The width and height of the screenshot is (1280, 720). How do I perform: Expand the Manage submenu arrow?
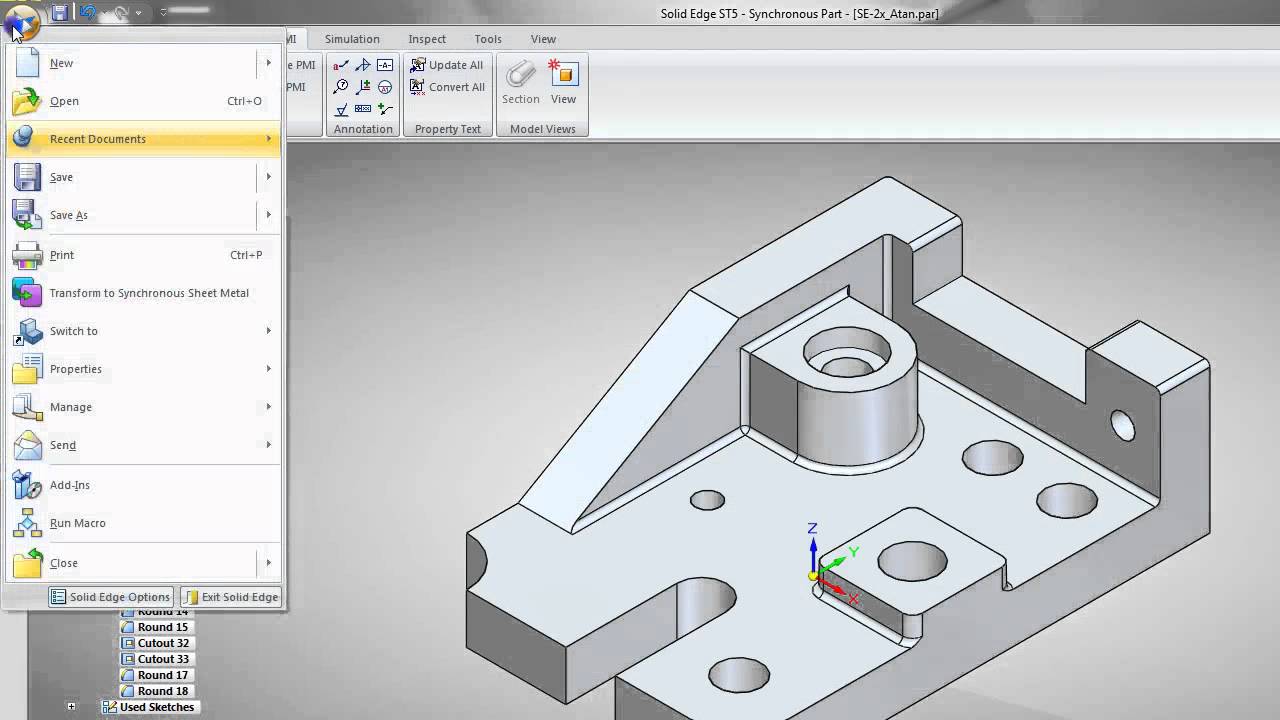268,407
